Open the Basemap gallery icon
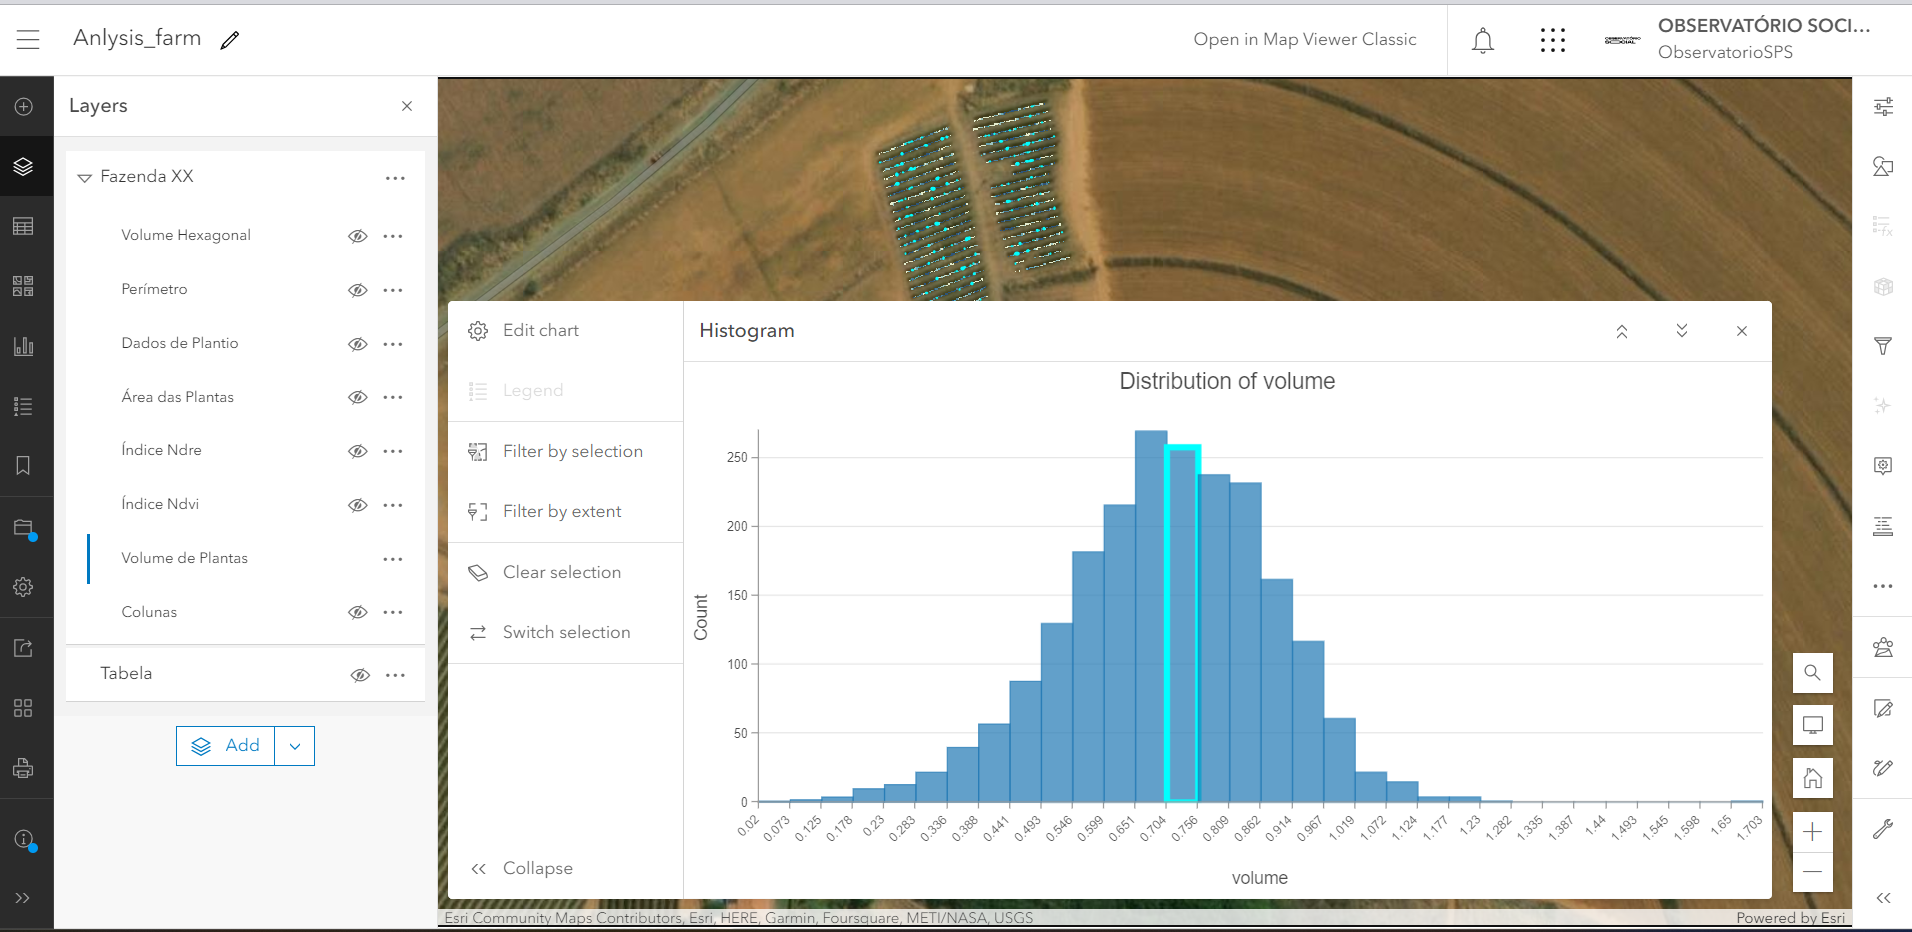The image size is (1912, 932). (x=24, y=286)
